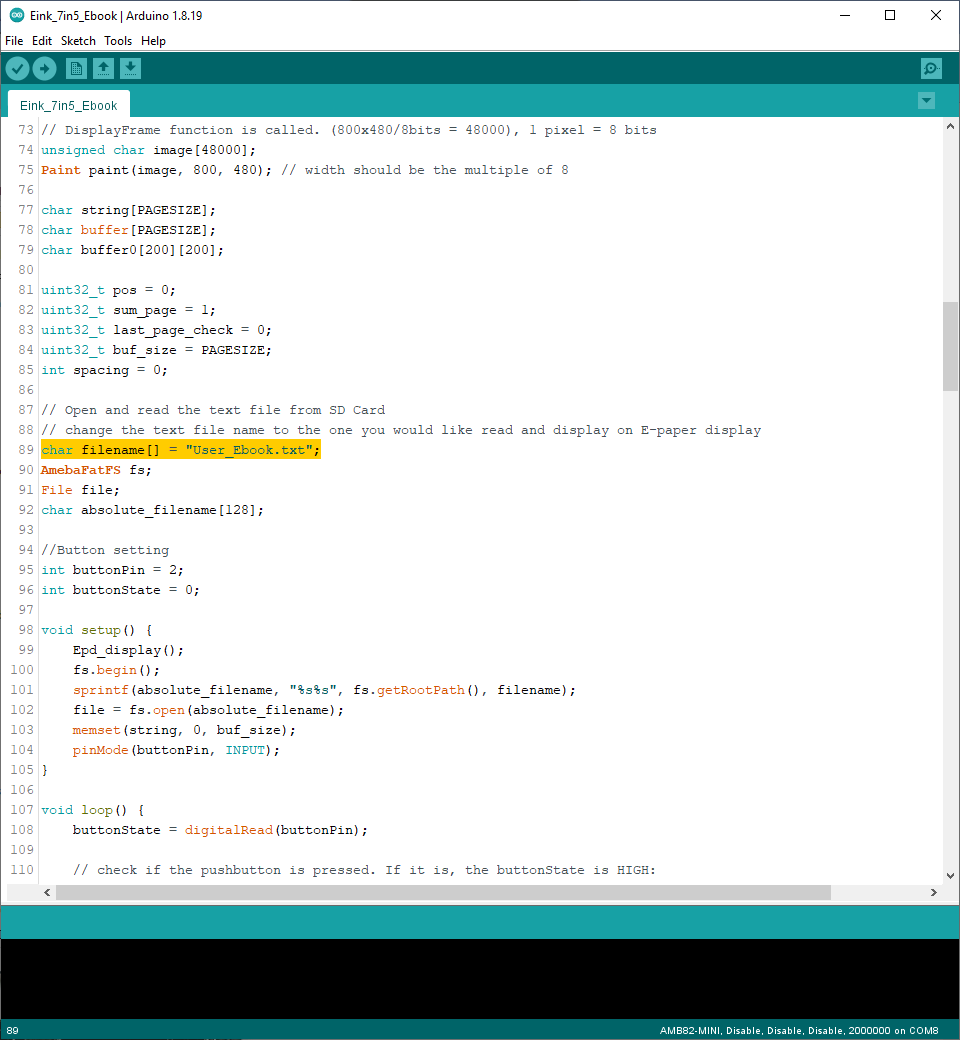Select the Eink_7in5_Ebook tab
This screenshot has width=960, height=1040.
pos(68,105)
